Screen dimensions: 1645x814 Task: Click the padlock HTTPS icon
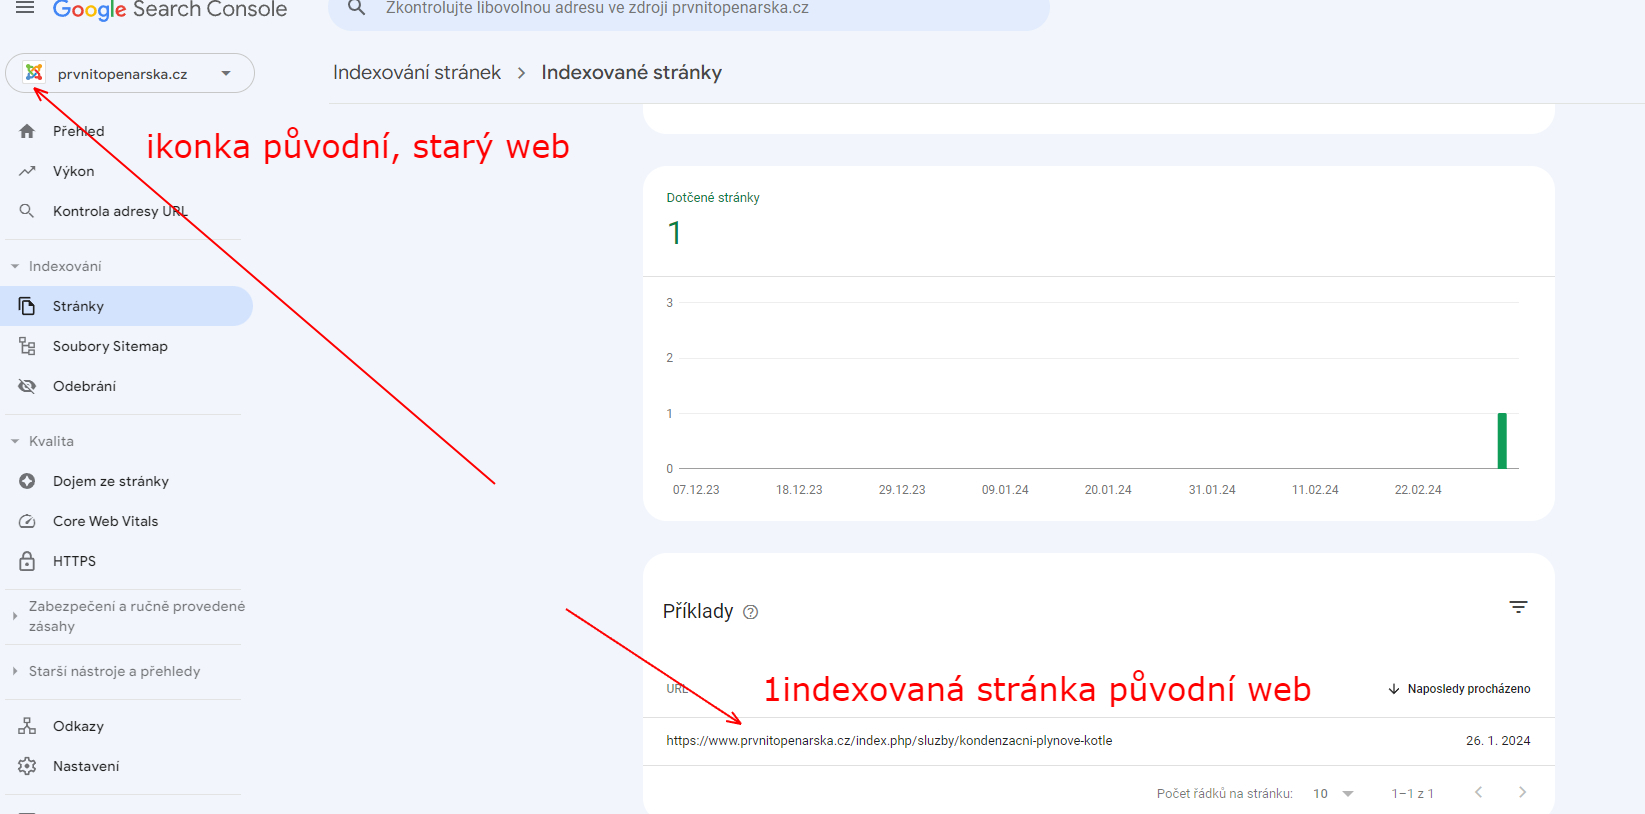[27, 561]
